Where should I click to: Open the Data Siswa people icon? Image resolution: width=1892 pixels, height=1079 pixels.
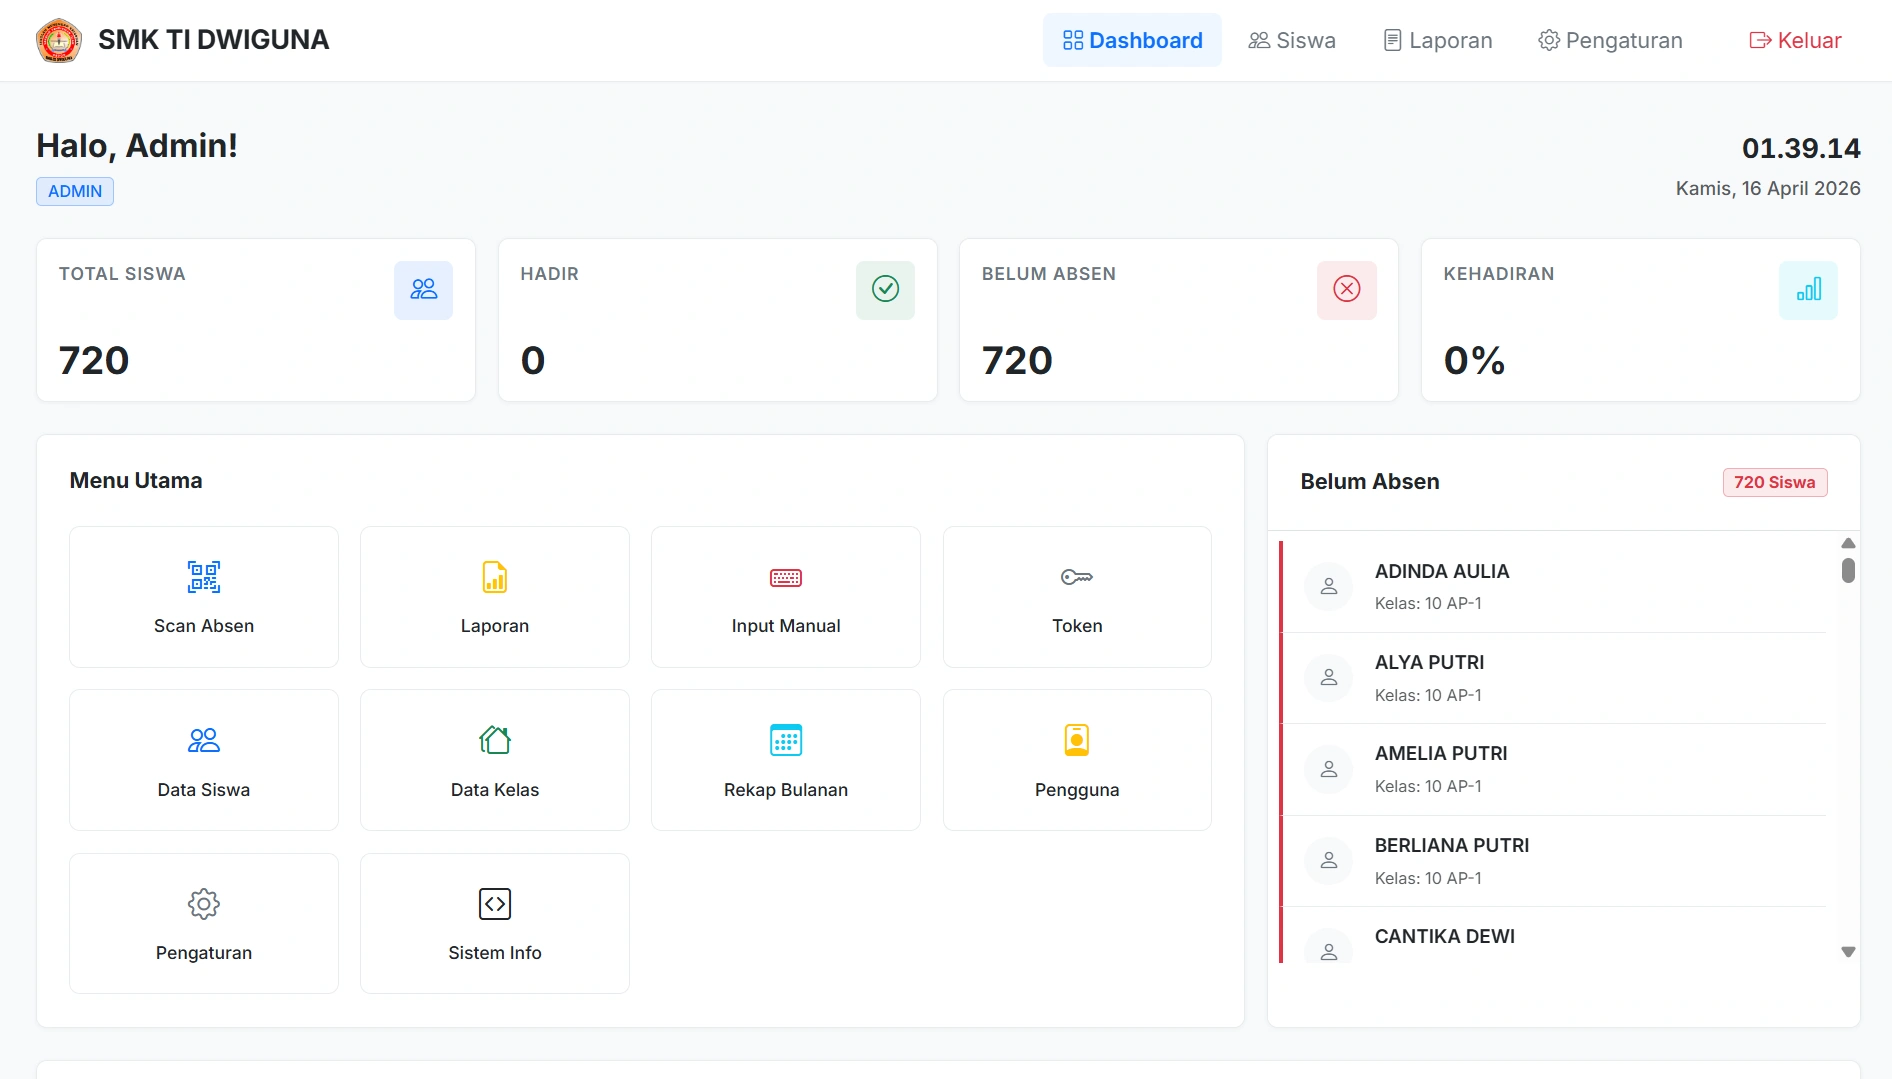204,740
